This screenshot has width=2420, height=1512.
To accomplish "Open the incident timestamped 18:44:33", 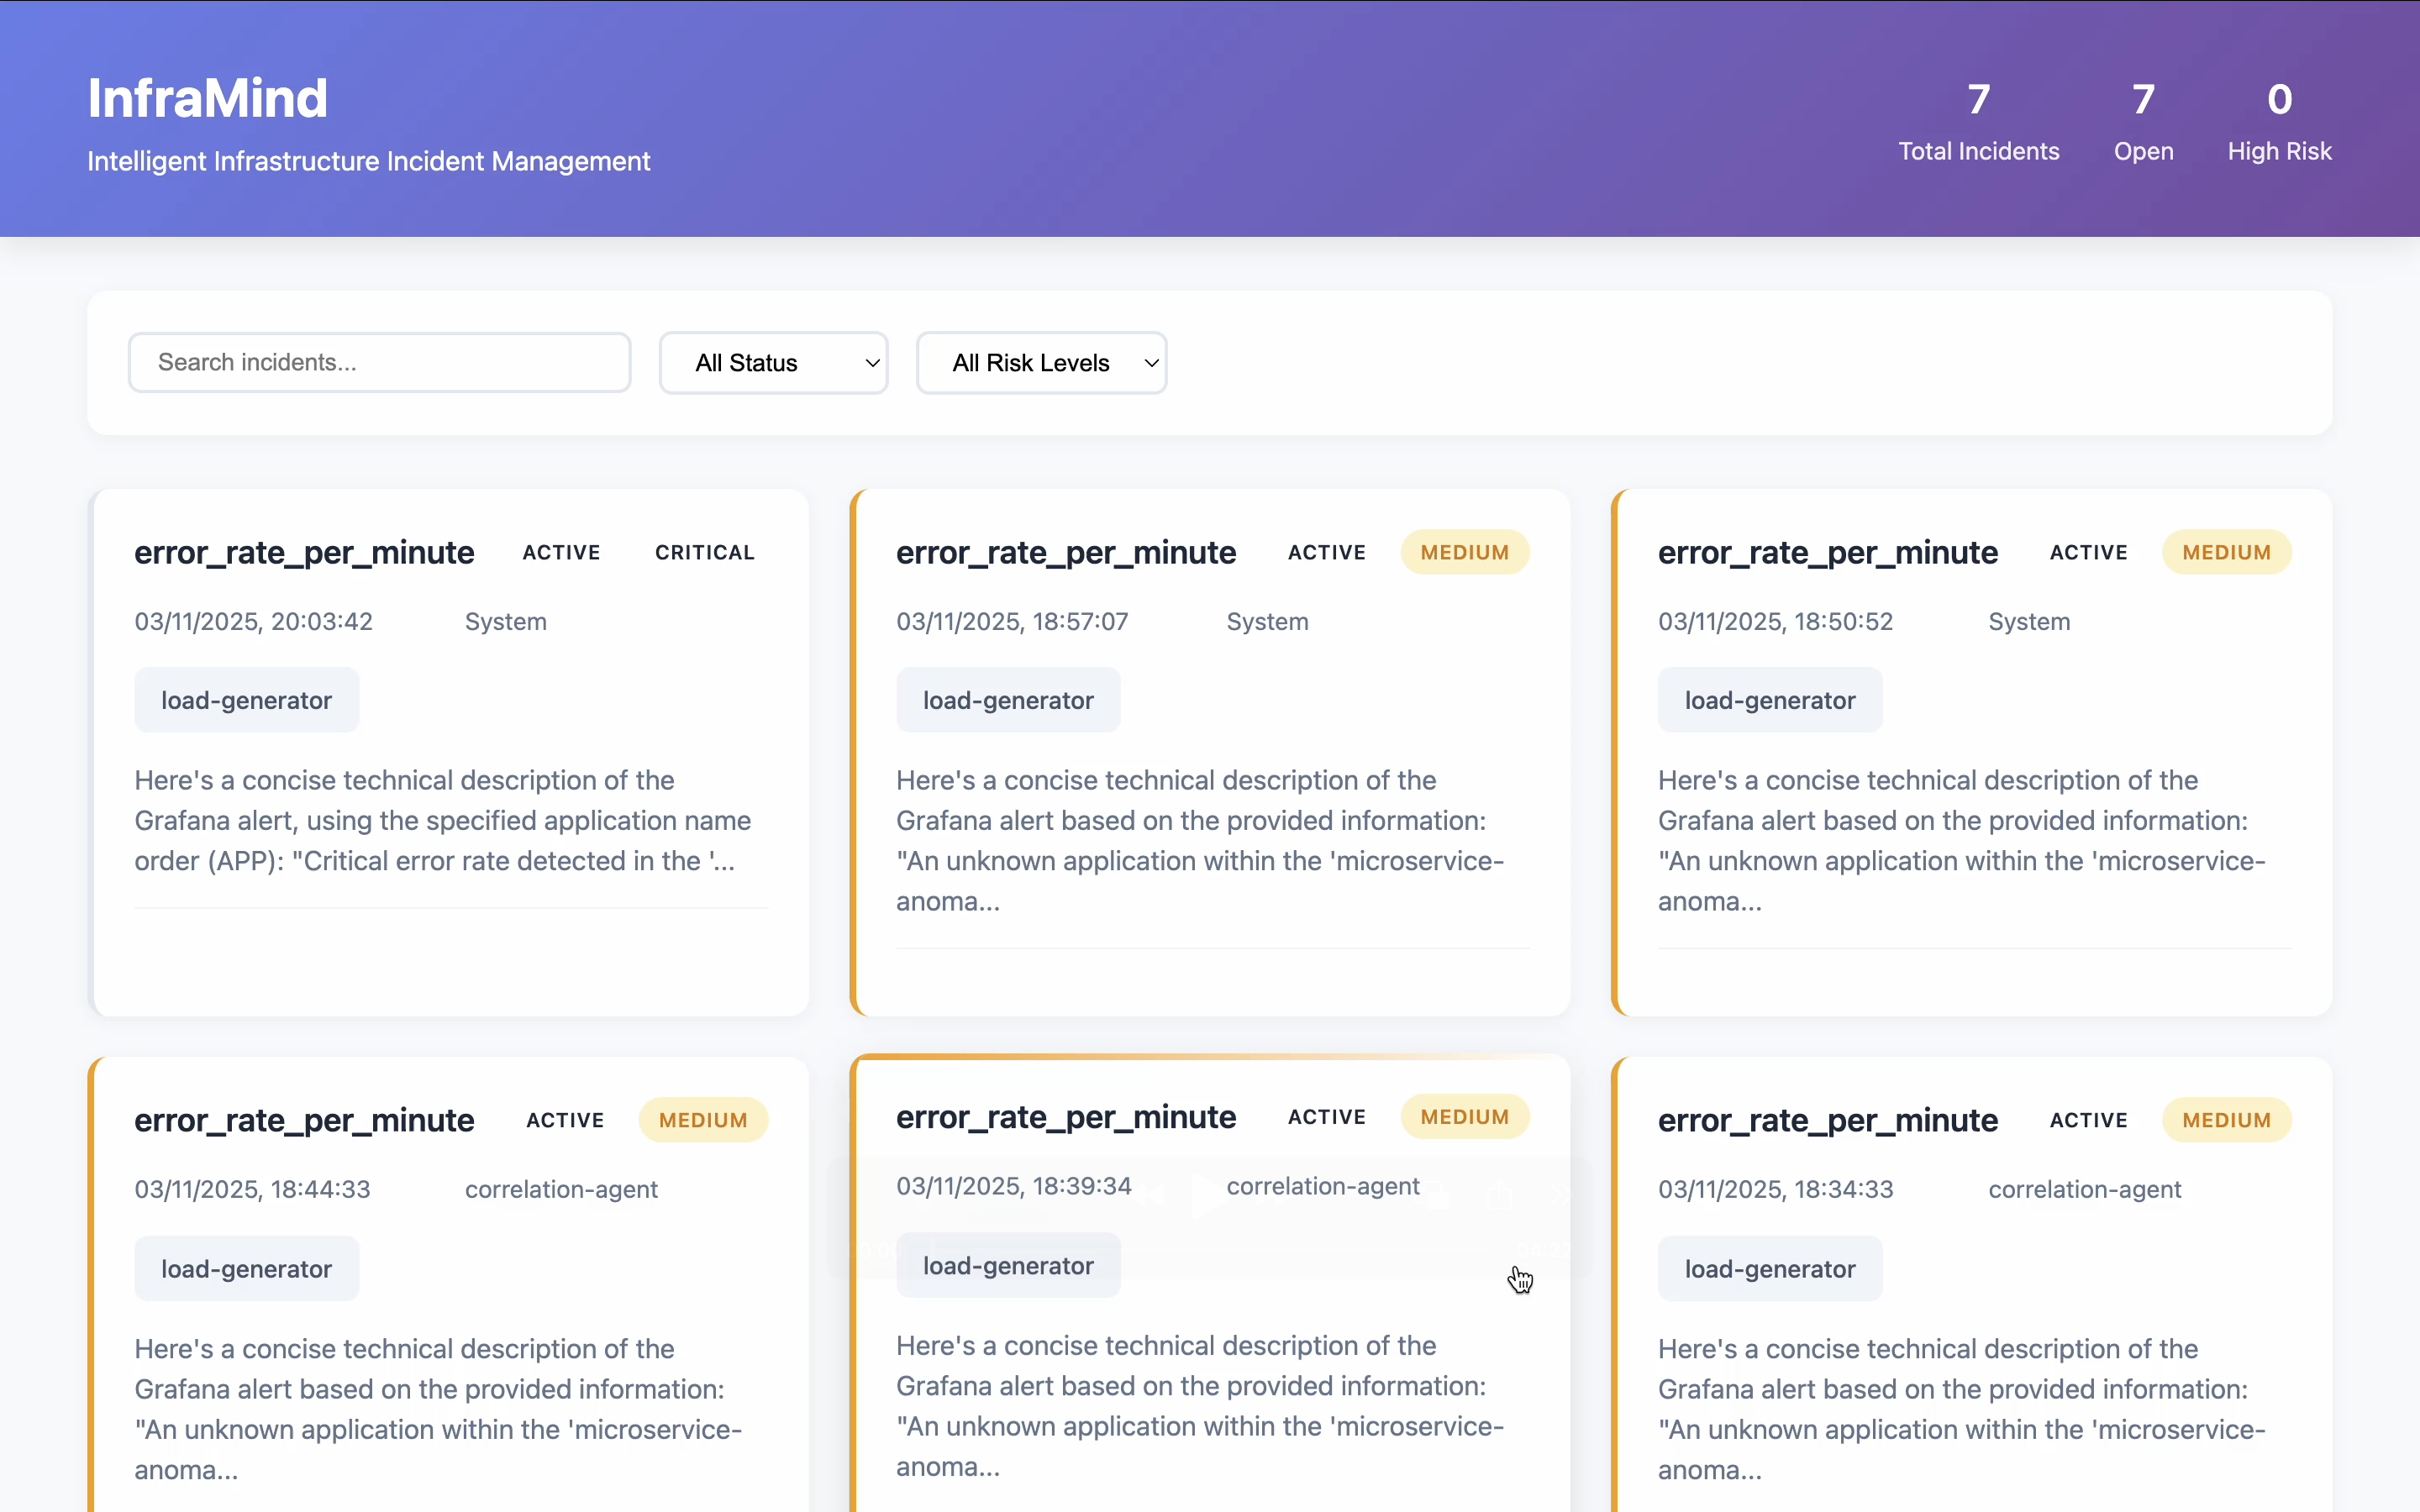I will pos(252,1190).
